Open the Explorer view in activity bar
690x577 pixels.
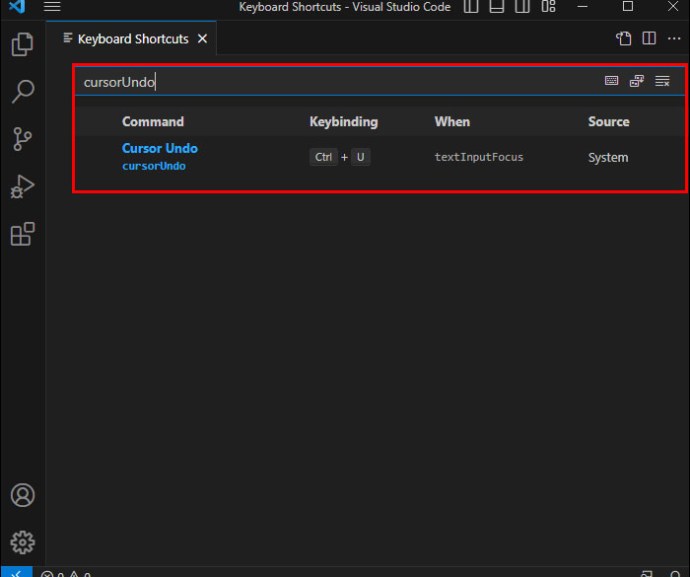[x=22, y=44]
